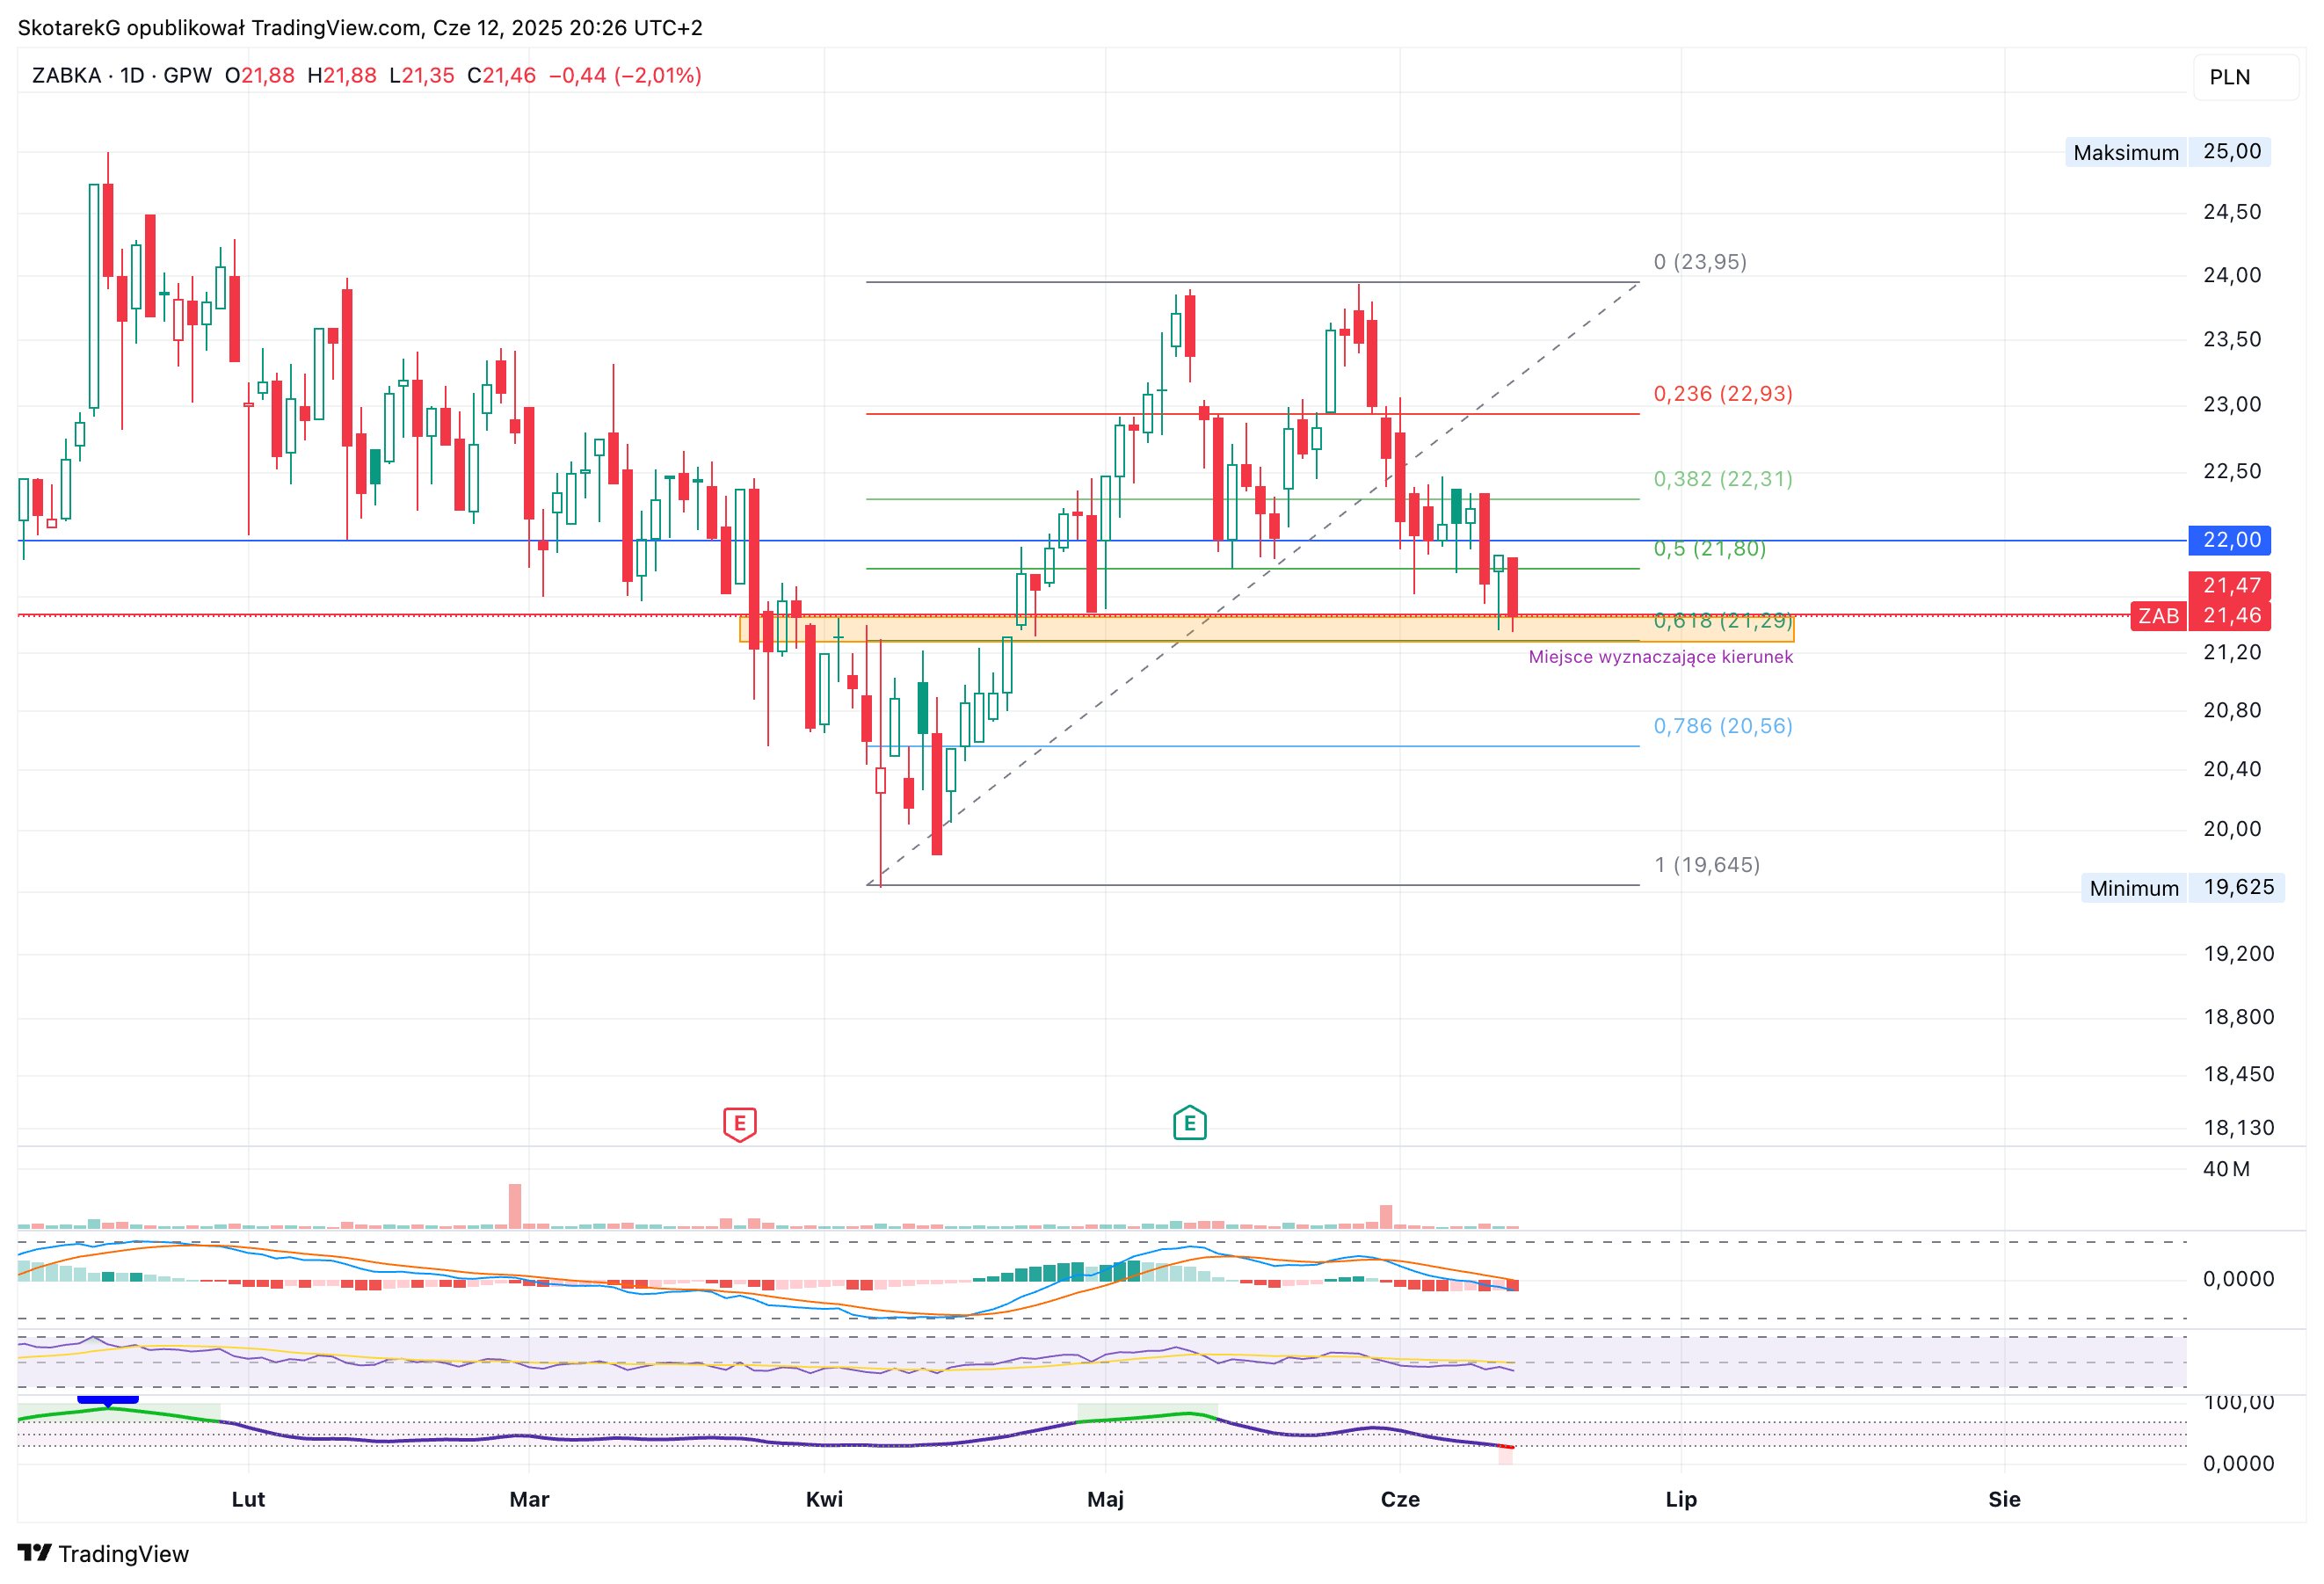
Task: Click the Sie month label on time axis
Action: coord(2004,1499)
